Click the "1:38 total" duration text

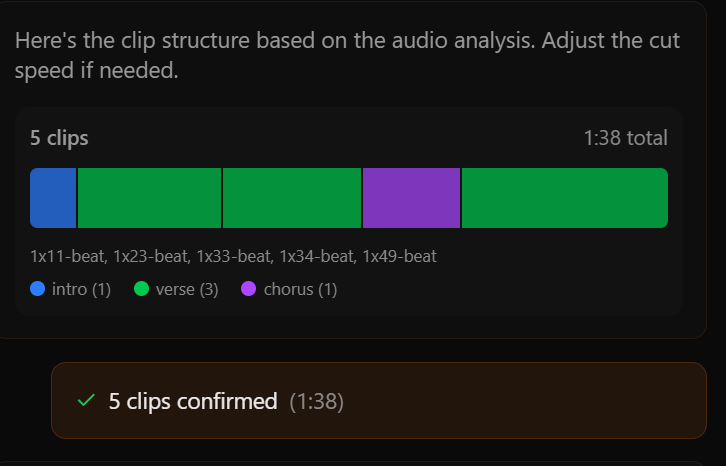[x=626, y=138]
